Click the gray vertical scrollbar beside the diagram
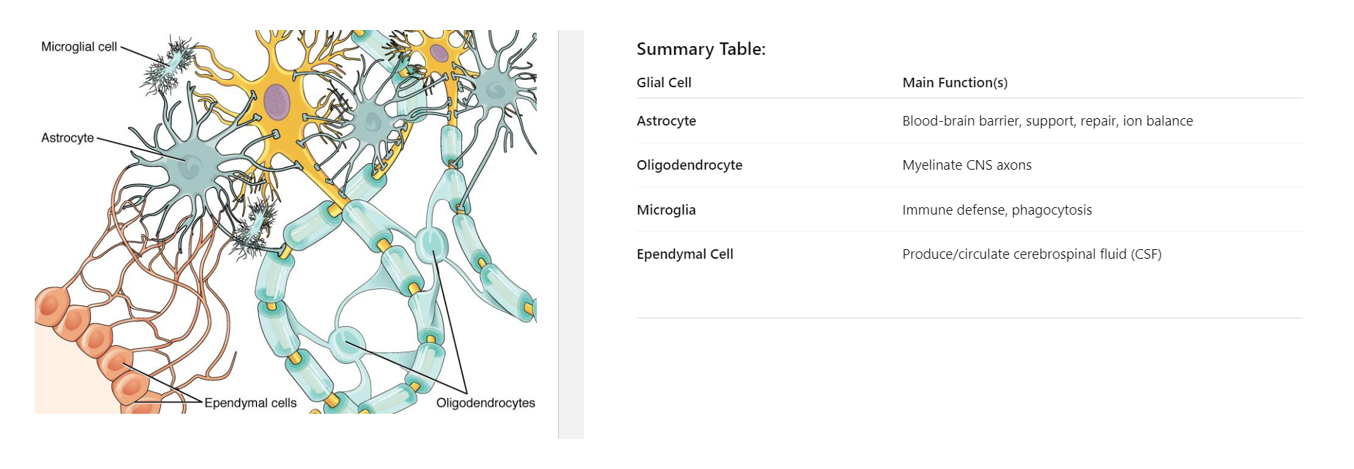Viewport: 1354px width, 469px height. (571, 234)
